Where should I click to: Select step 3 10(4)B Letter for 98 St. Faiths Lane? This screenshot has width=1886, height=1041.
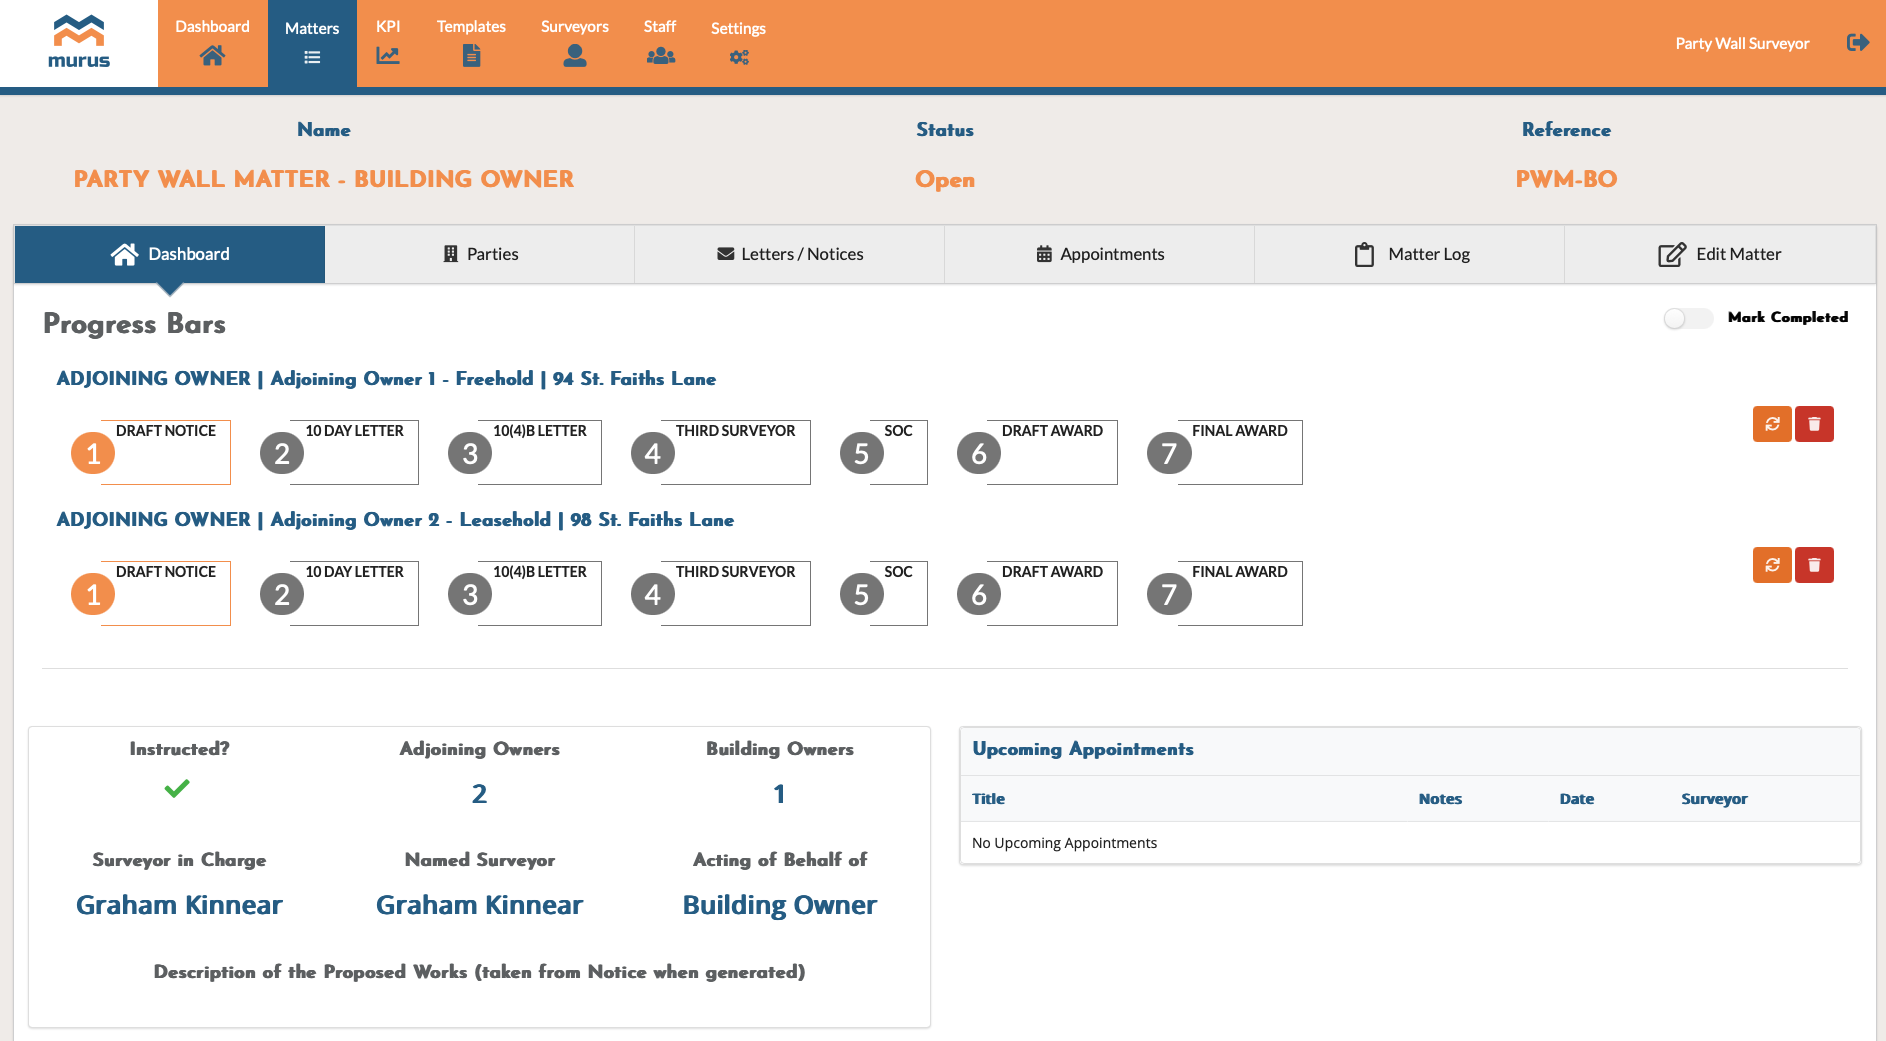point(525,593)
